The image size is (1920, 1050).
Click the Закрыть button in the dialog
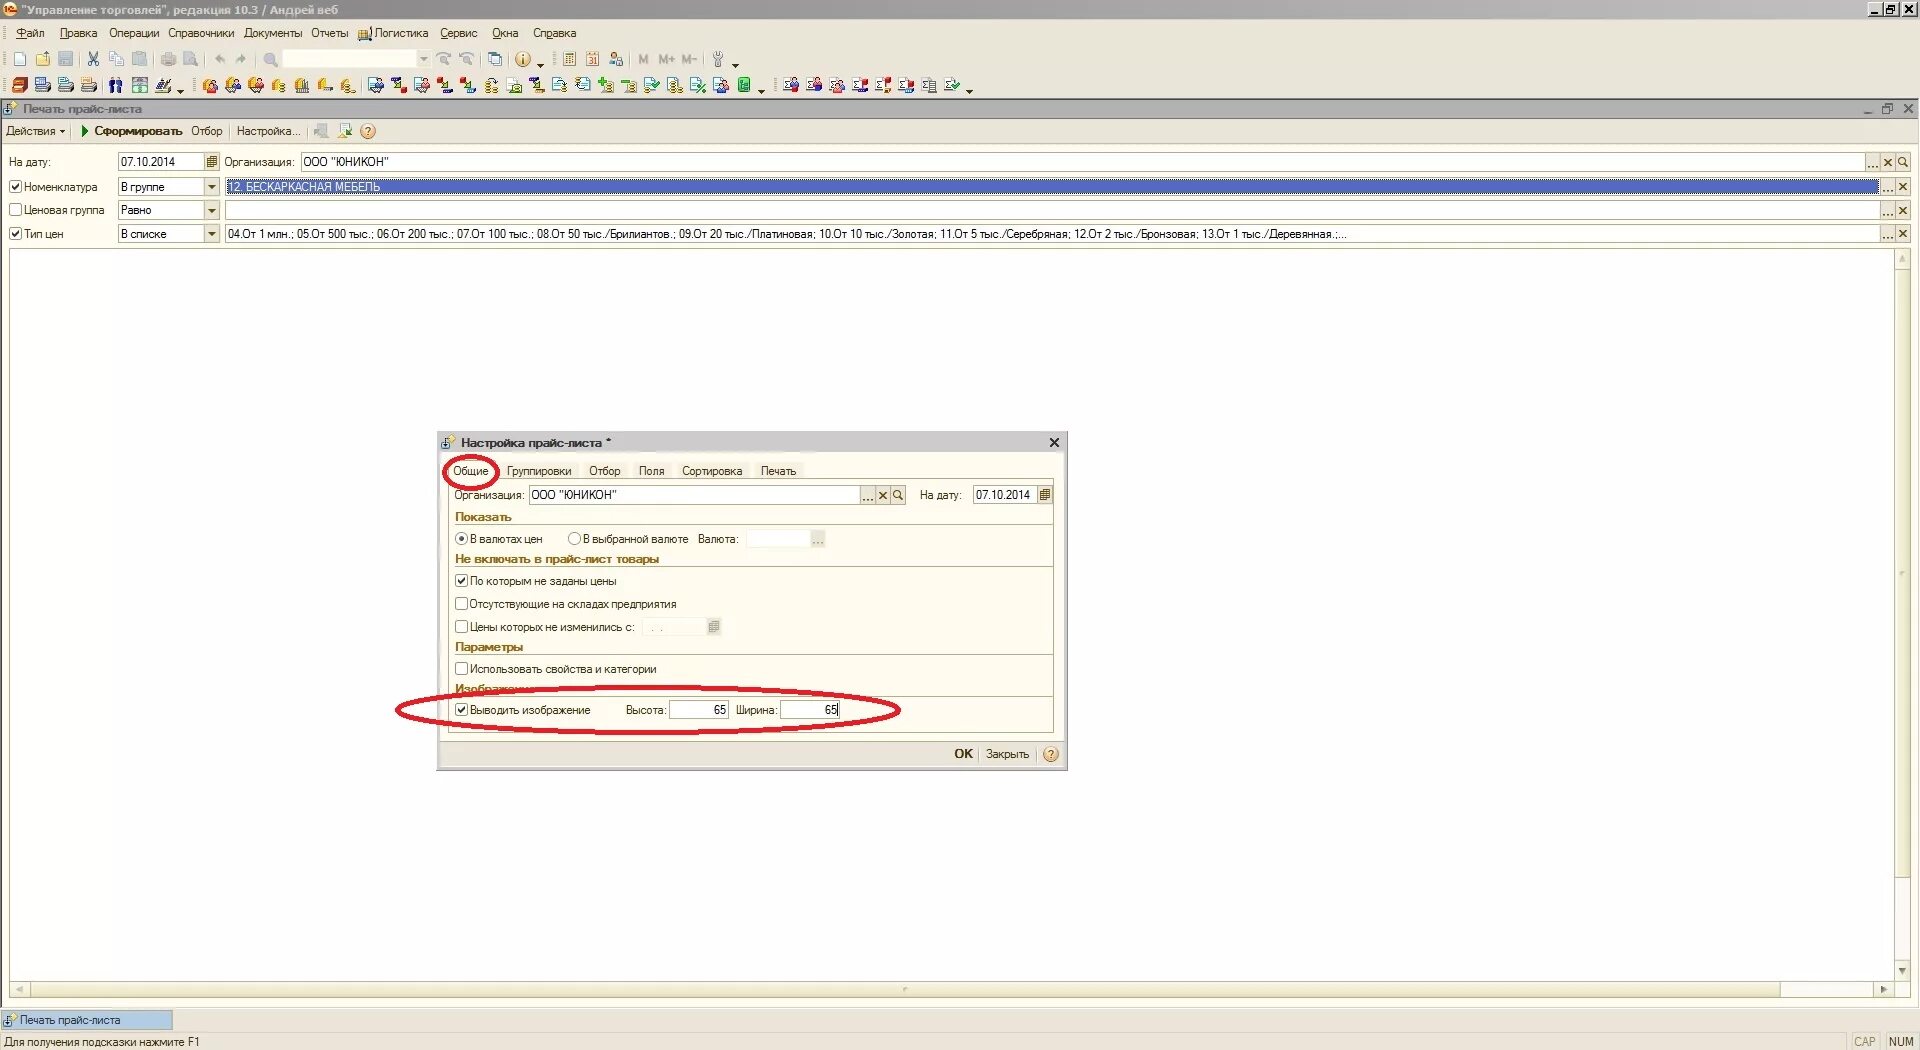(1007, 754)
